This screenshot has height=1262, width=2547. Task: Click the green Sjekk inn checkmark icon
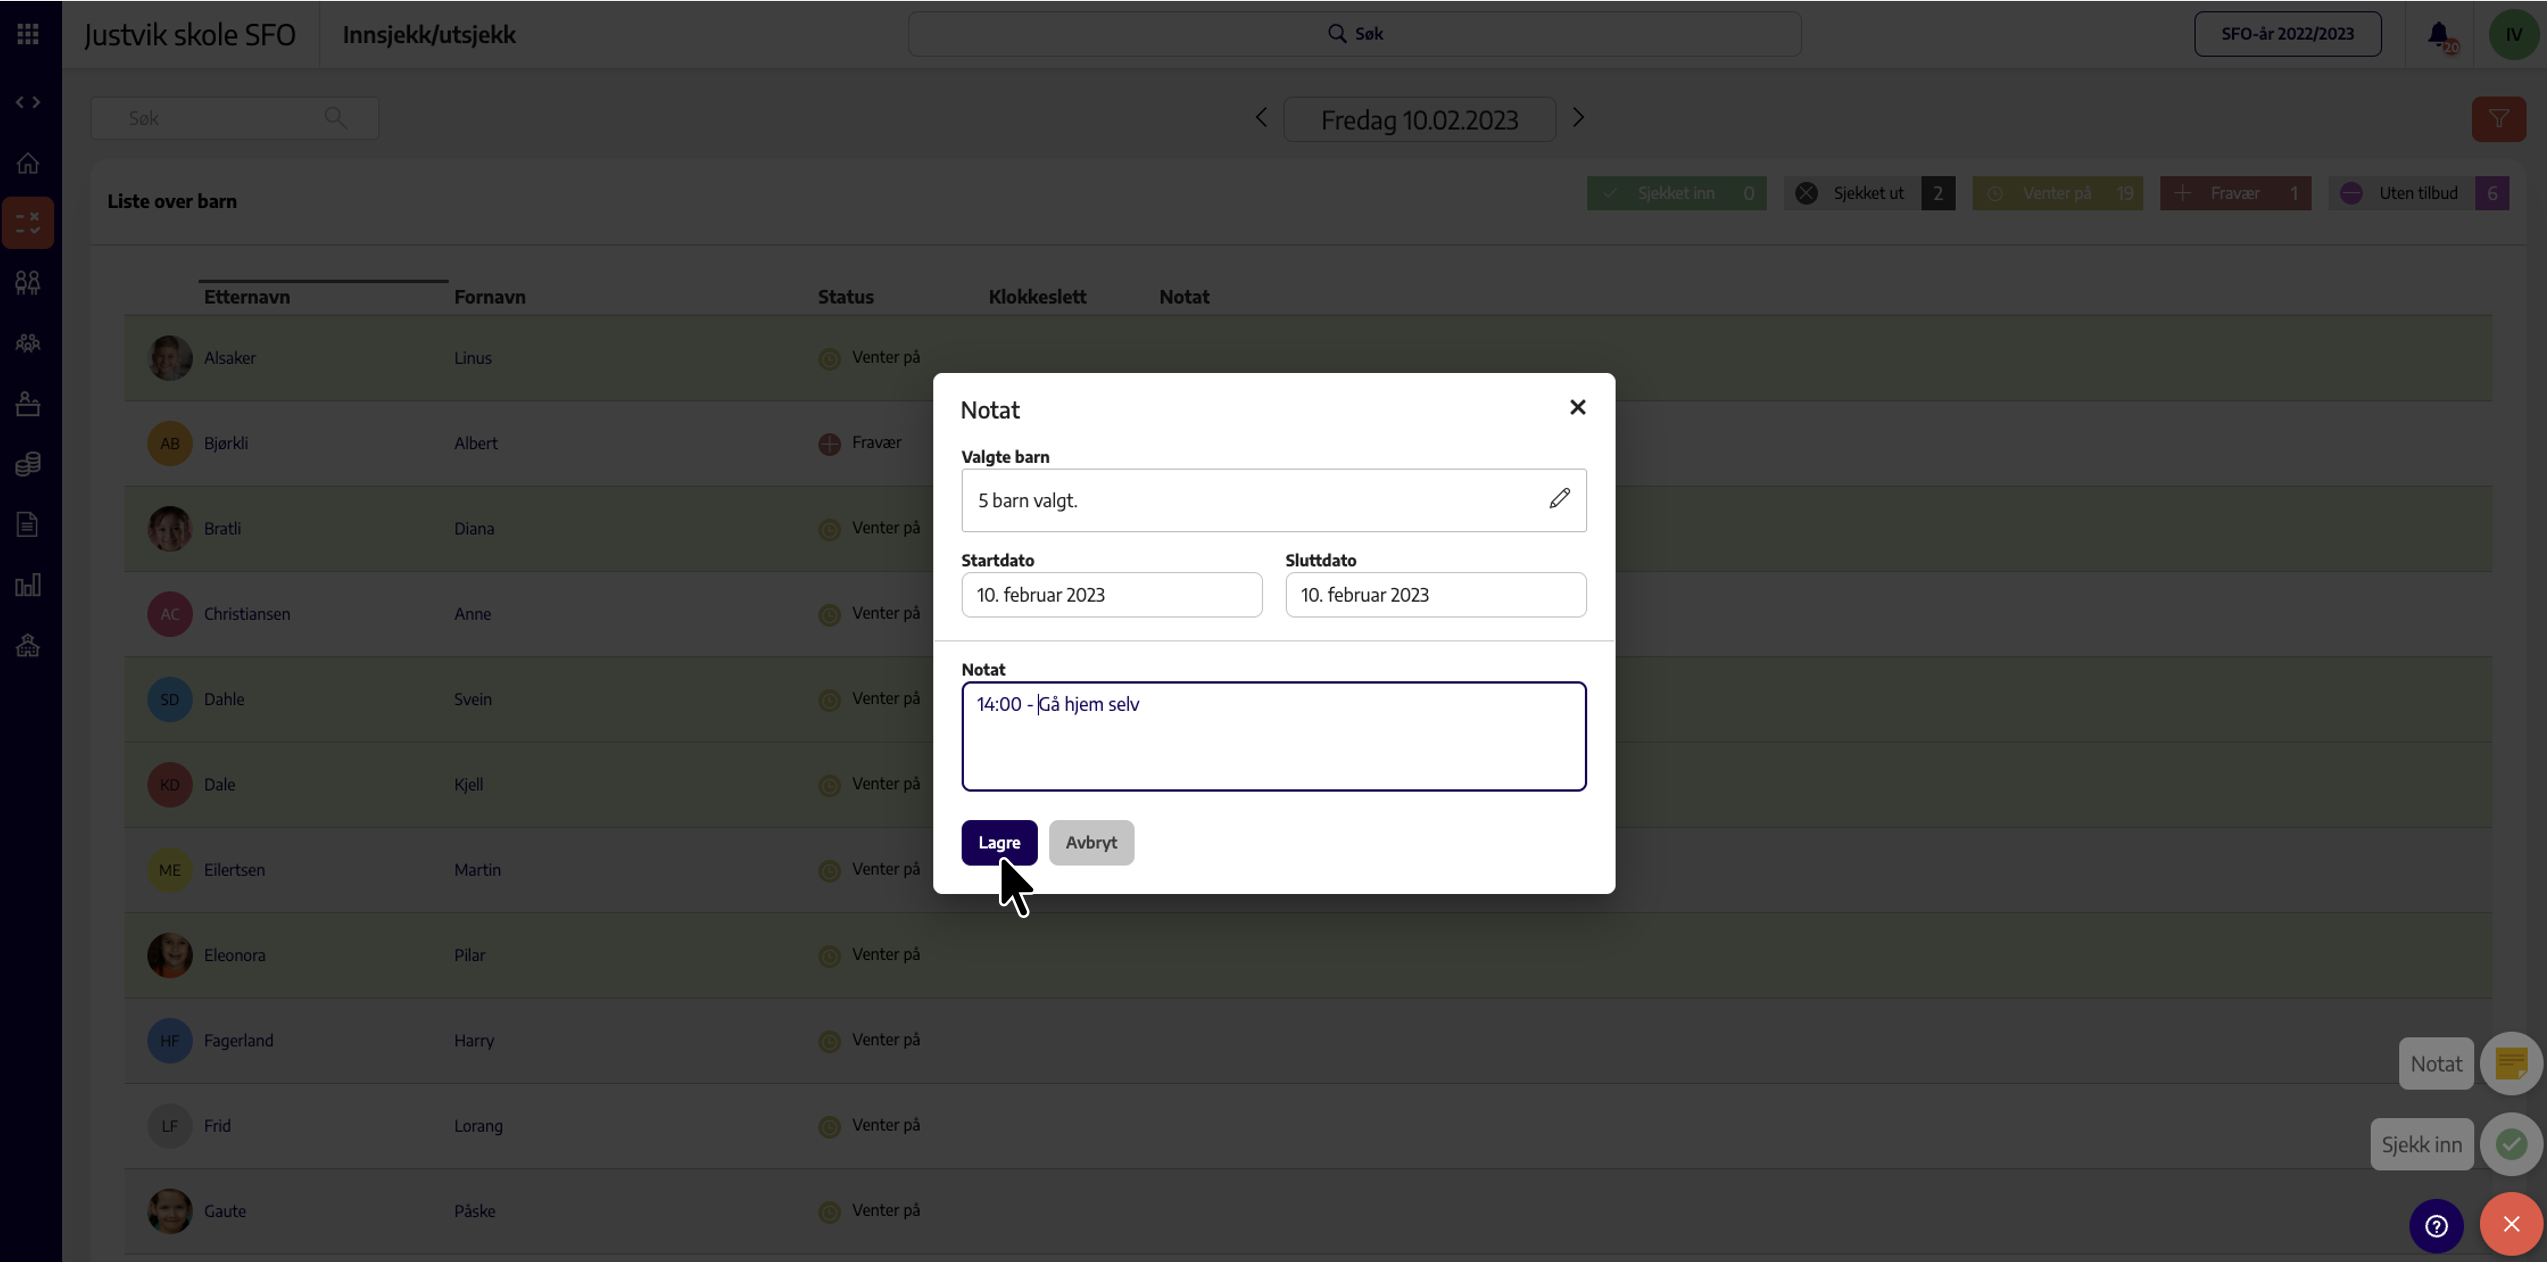pos(2511,1144)
